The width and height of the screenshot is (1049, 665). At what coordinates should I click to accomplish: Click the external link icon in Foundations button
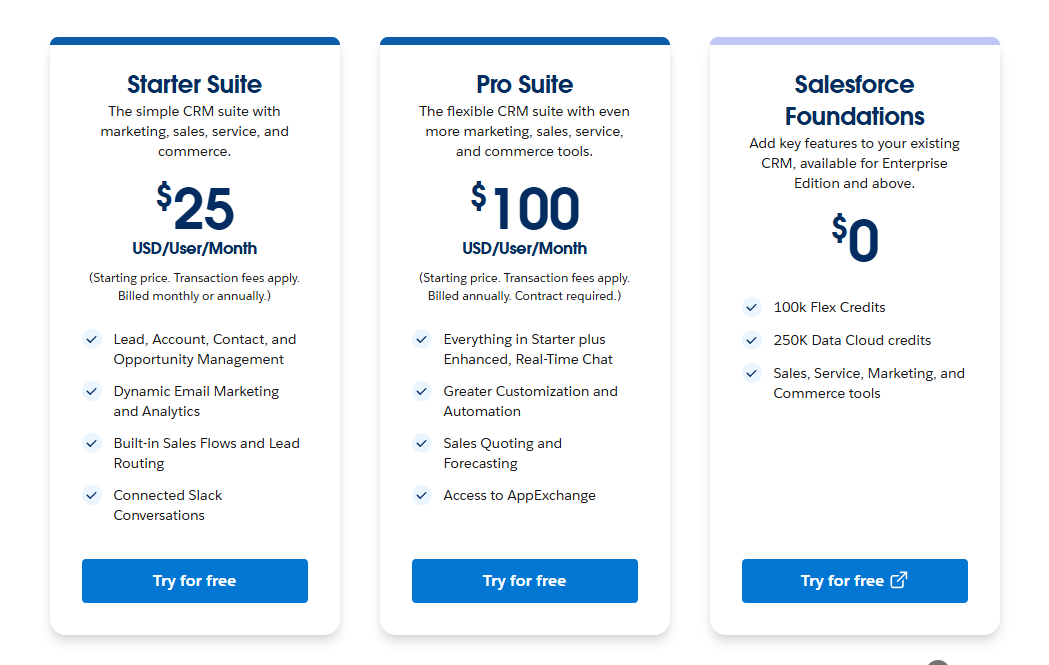tap(899, 580)
